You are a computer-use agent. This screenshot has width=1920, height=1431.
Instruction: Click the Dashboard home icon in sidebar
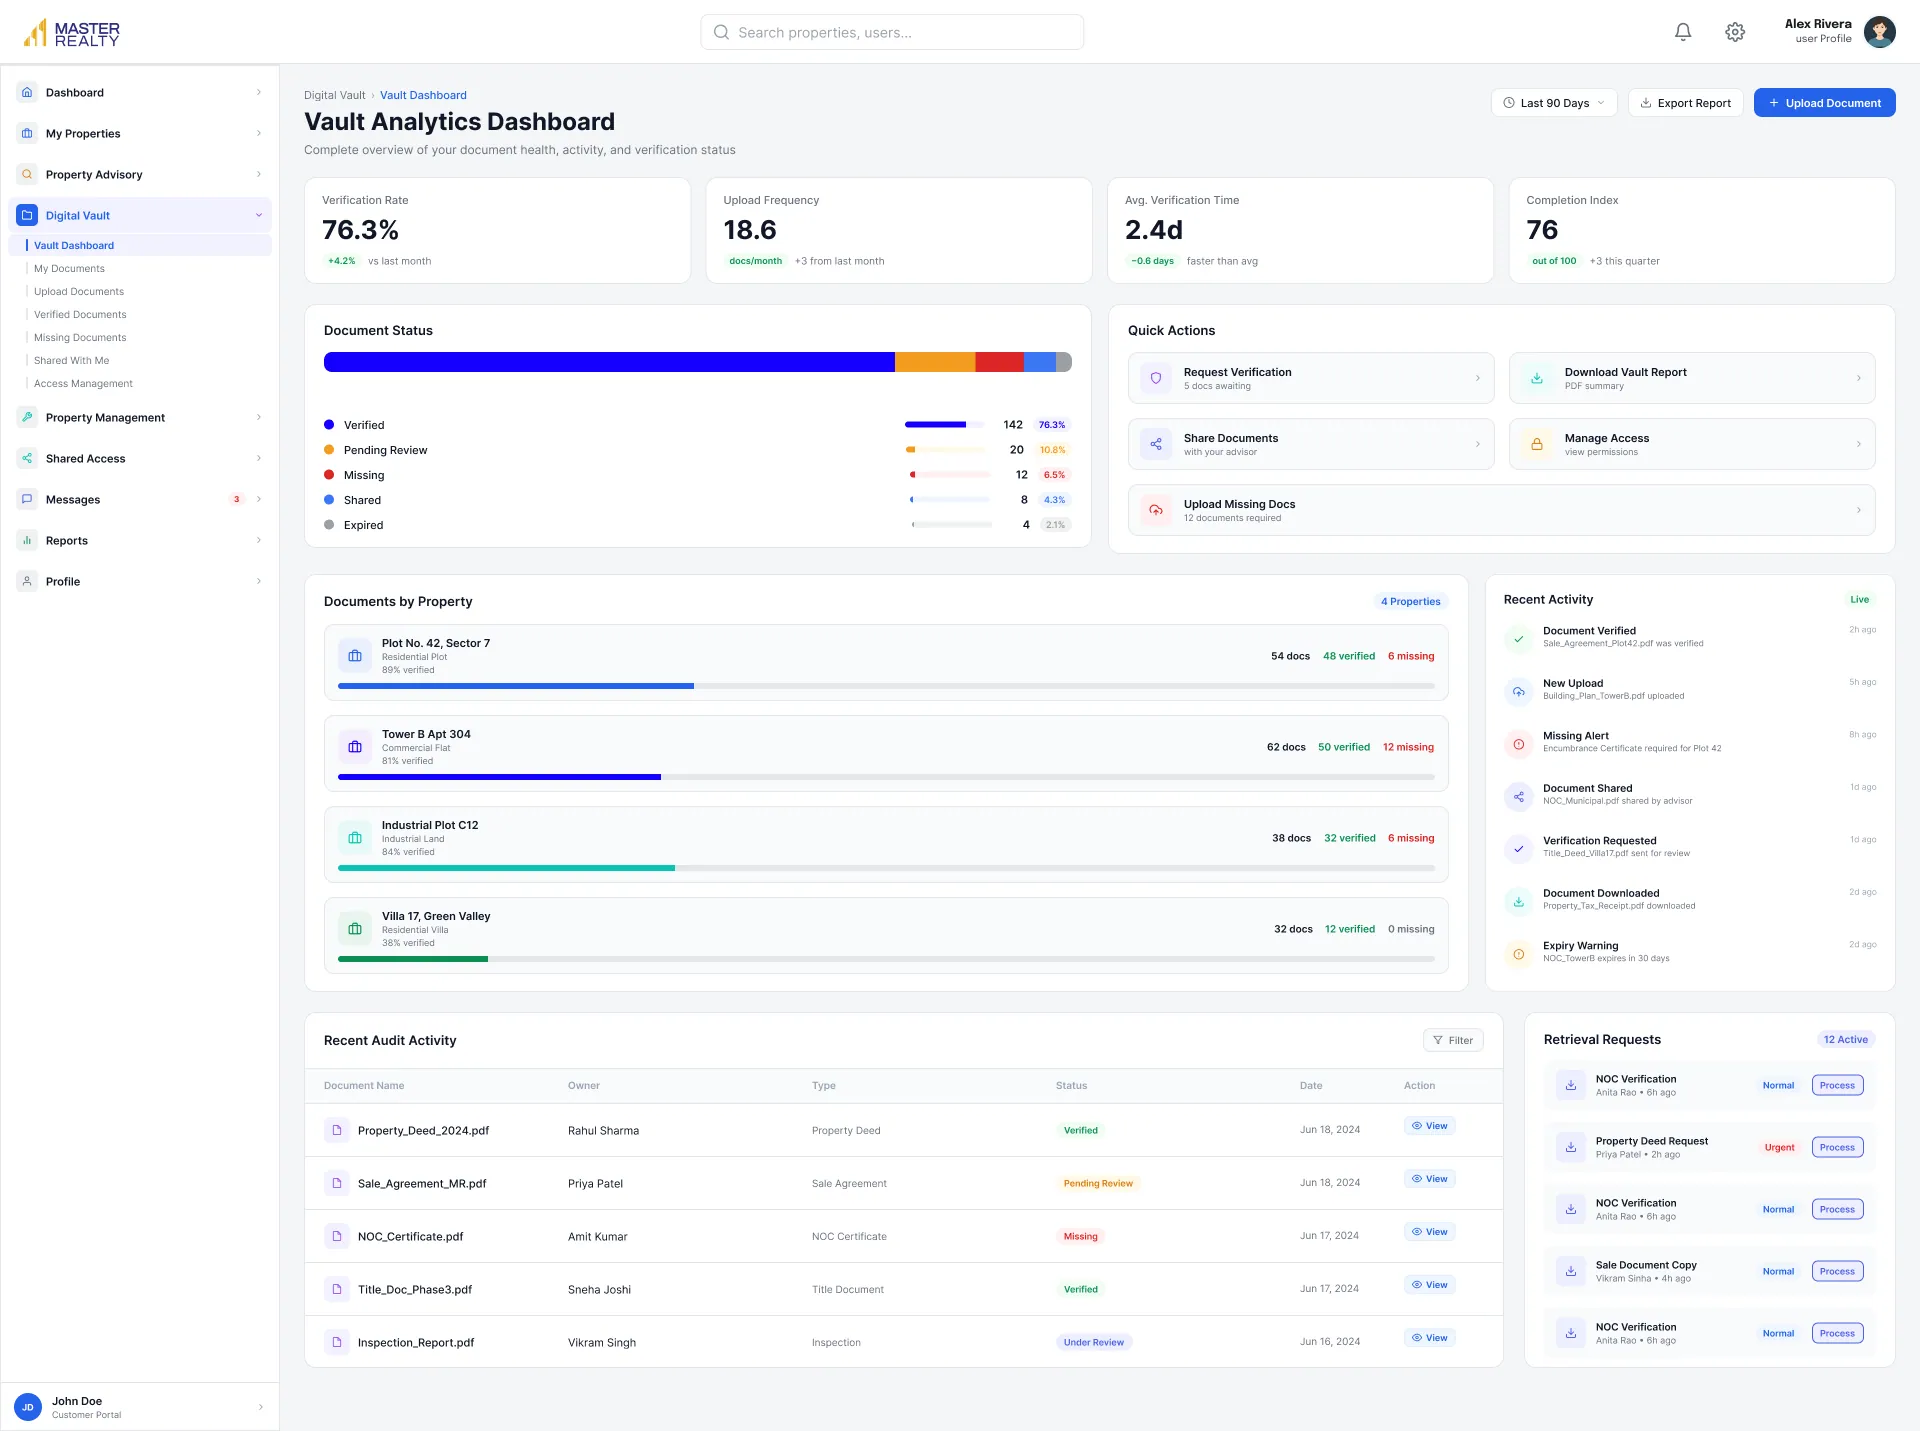27,92
